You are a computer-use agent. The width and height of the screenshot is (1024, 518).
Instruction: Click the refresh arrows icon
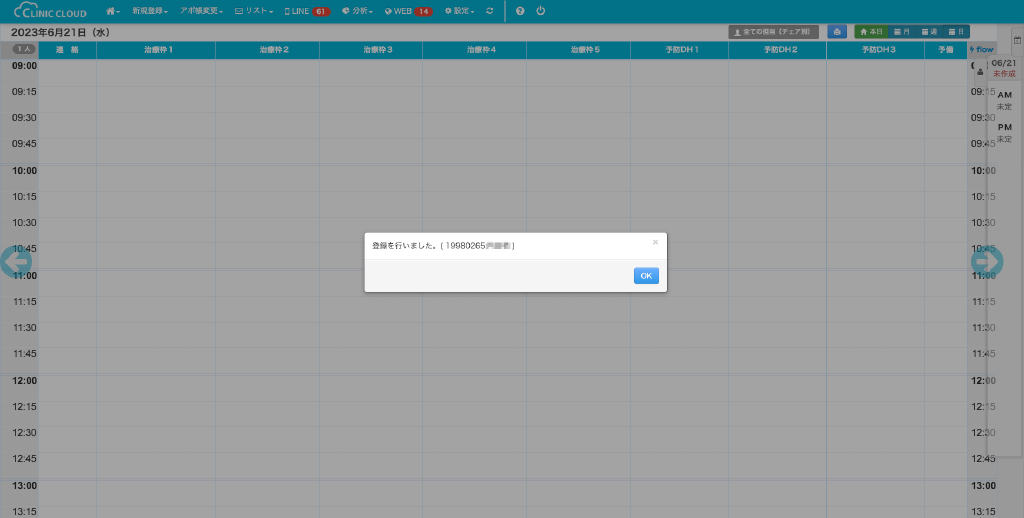[489, 11]
